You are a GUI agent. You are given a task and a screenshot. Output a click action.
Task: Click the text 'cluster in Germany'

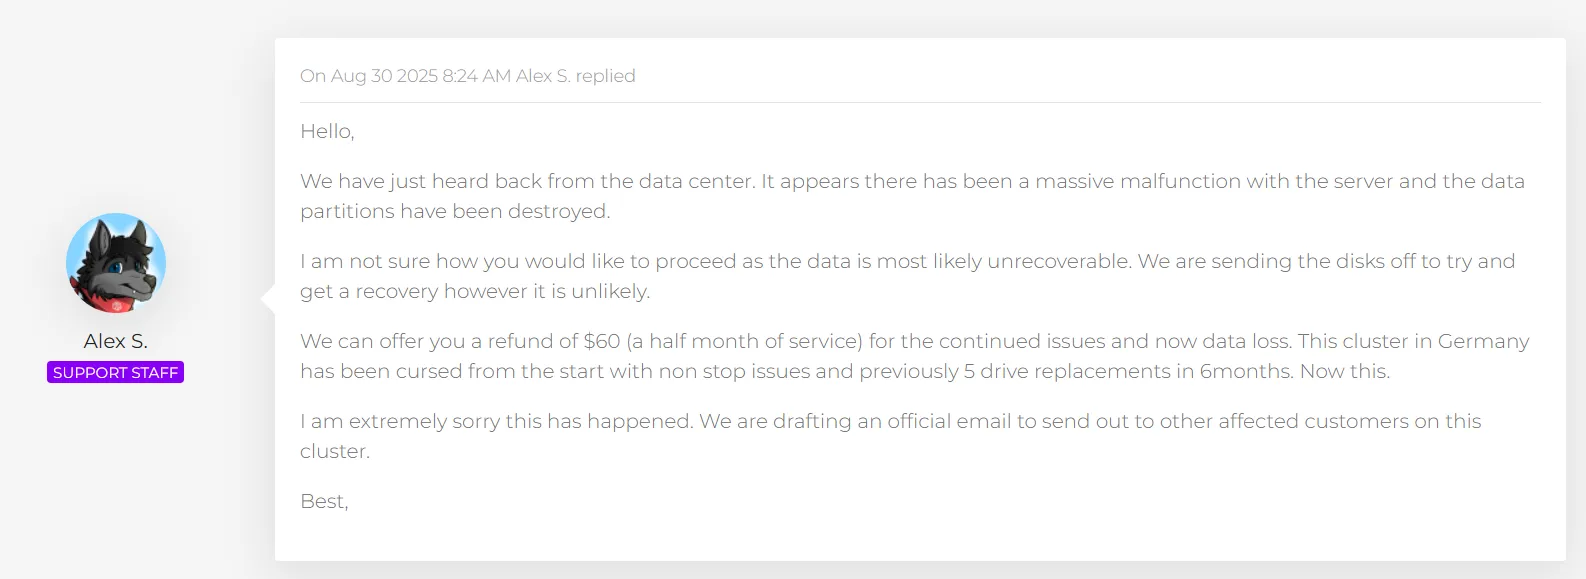tap(1435, 341)
